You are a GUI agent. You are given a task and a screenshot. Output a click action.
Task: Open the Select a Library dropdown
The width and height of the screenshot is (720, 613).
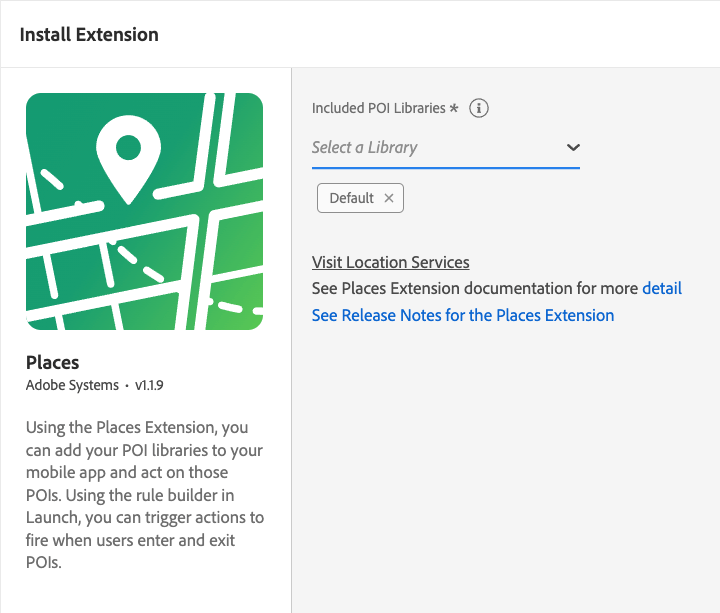pos(445,148)
